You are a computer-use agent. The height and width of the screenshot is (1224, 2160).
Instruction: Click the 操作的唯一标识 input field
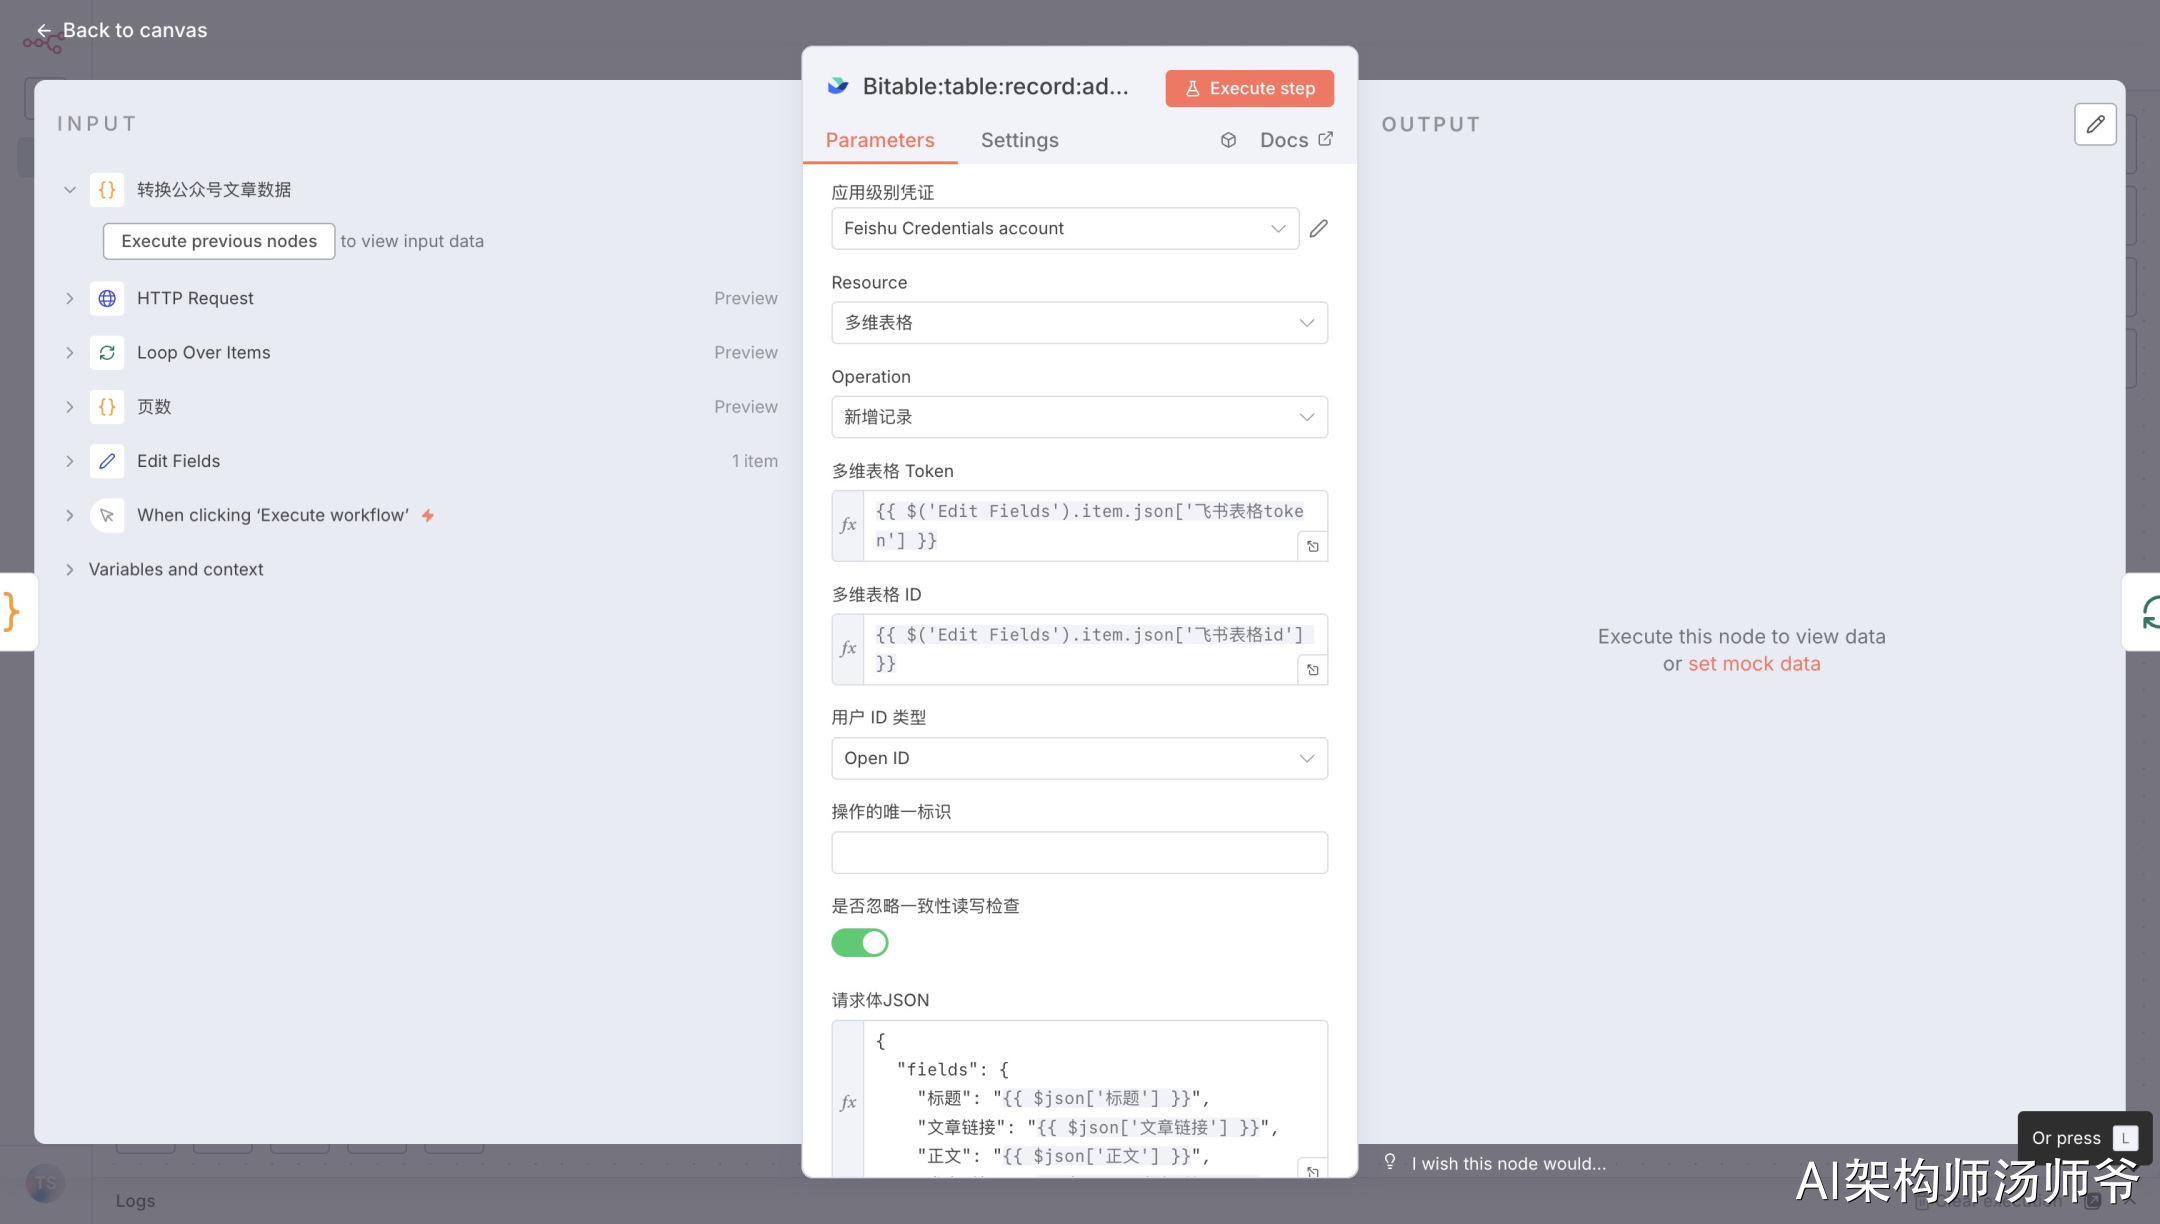1079,852
